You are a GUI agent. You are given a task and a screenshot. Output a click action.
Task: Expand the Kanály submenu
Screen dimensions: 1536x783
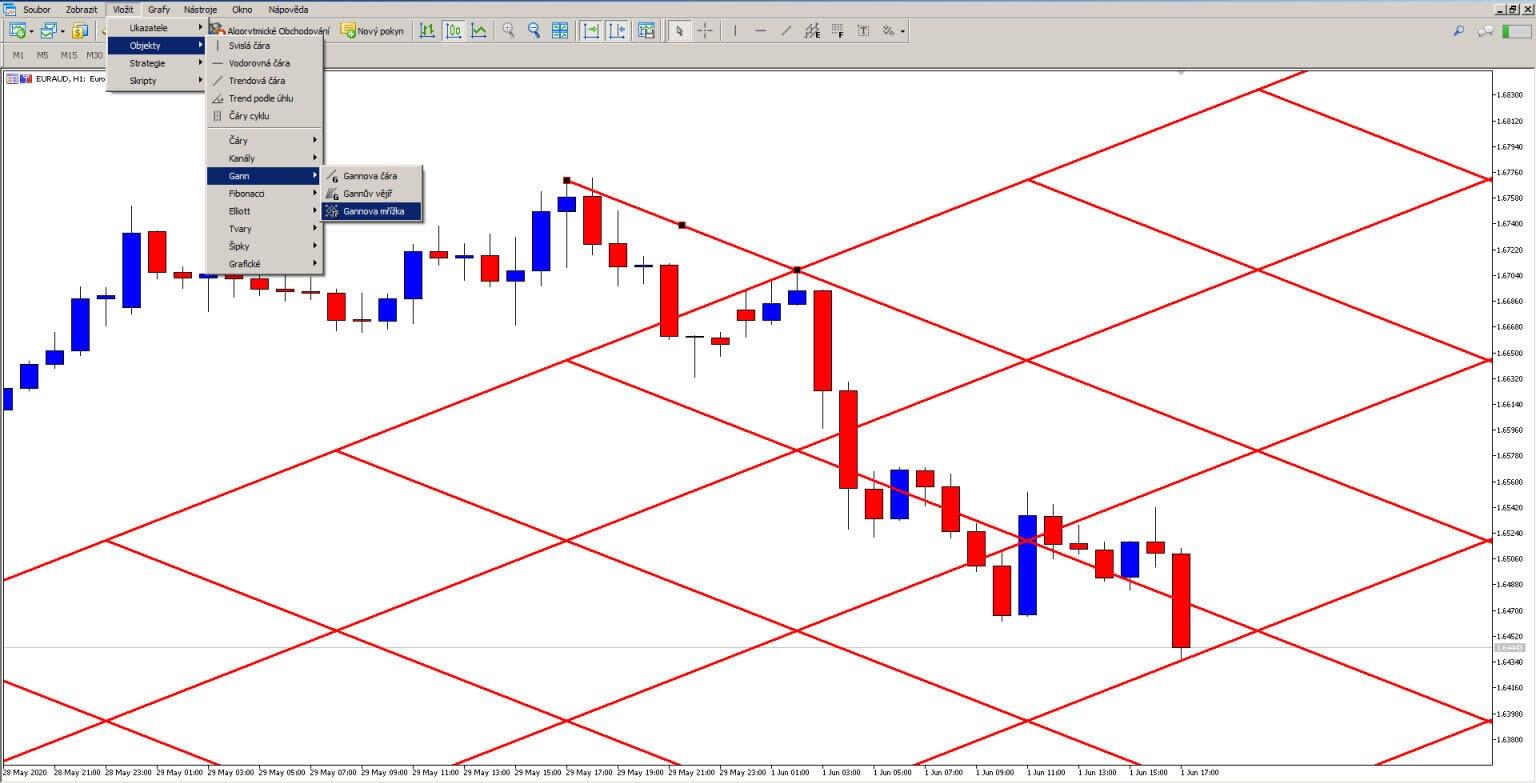click(264, 158)
